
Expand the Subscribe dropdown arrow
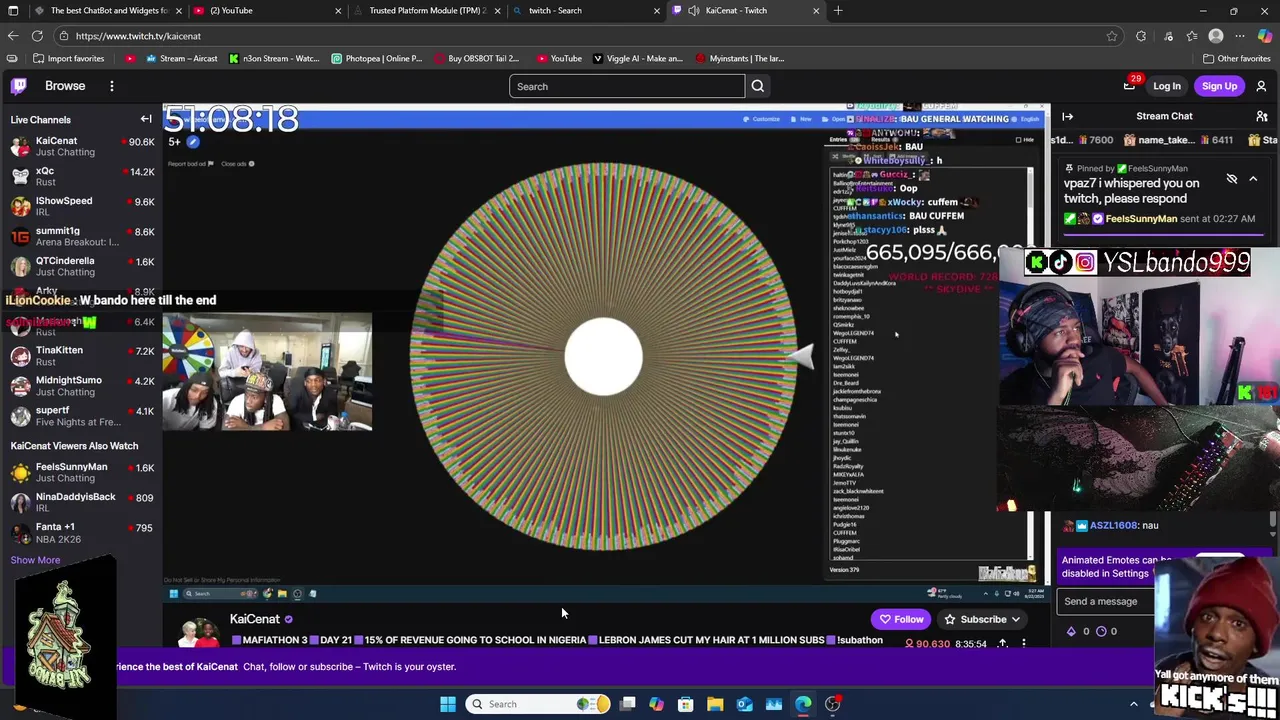point(1015,619)
